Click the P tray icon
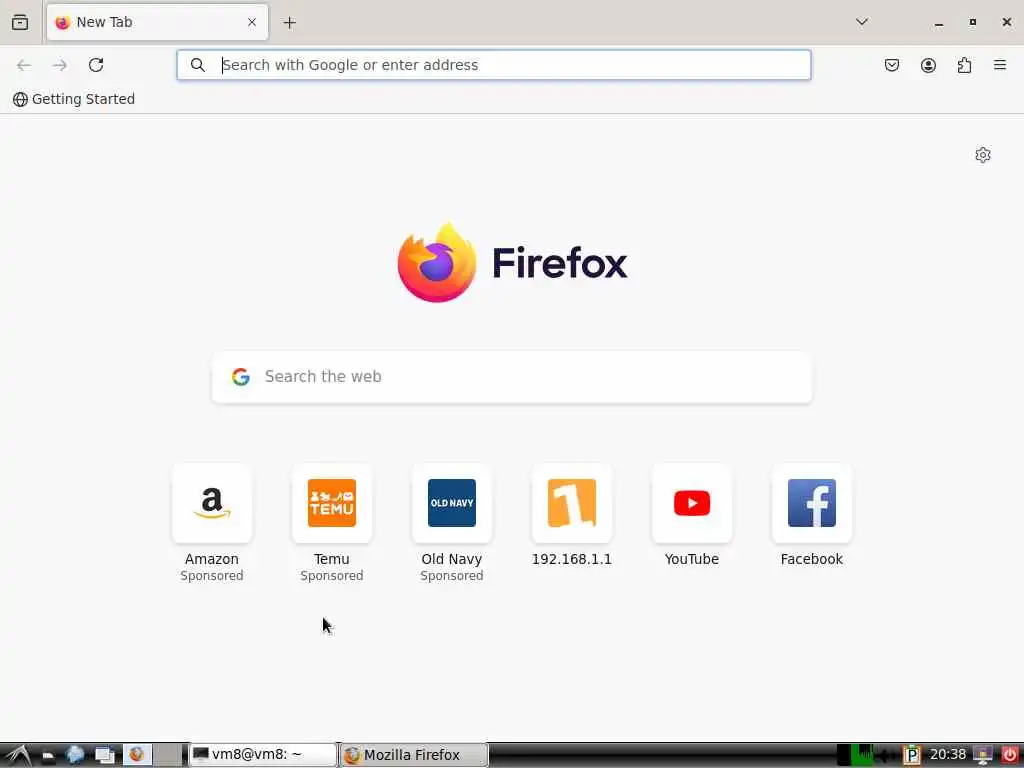1024x768 pixels. click(912, 756)
